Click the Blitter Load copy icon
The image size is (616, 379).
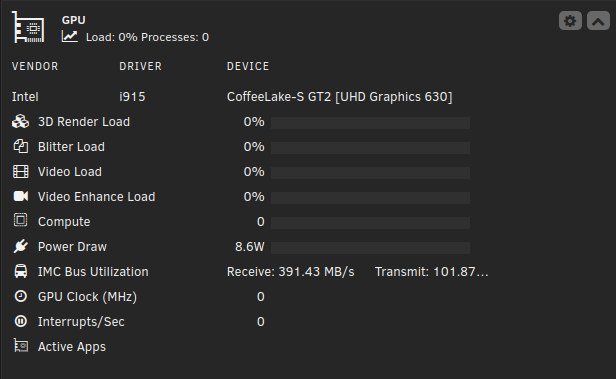(20, 146)
